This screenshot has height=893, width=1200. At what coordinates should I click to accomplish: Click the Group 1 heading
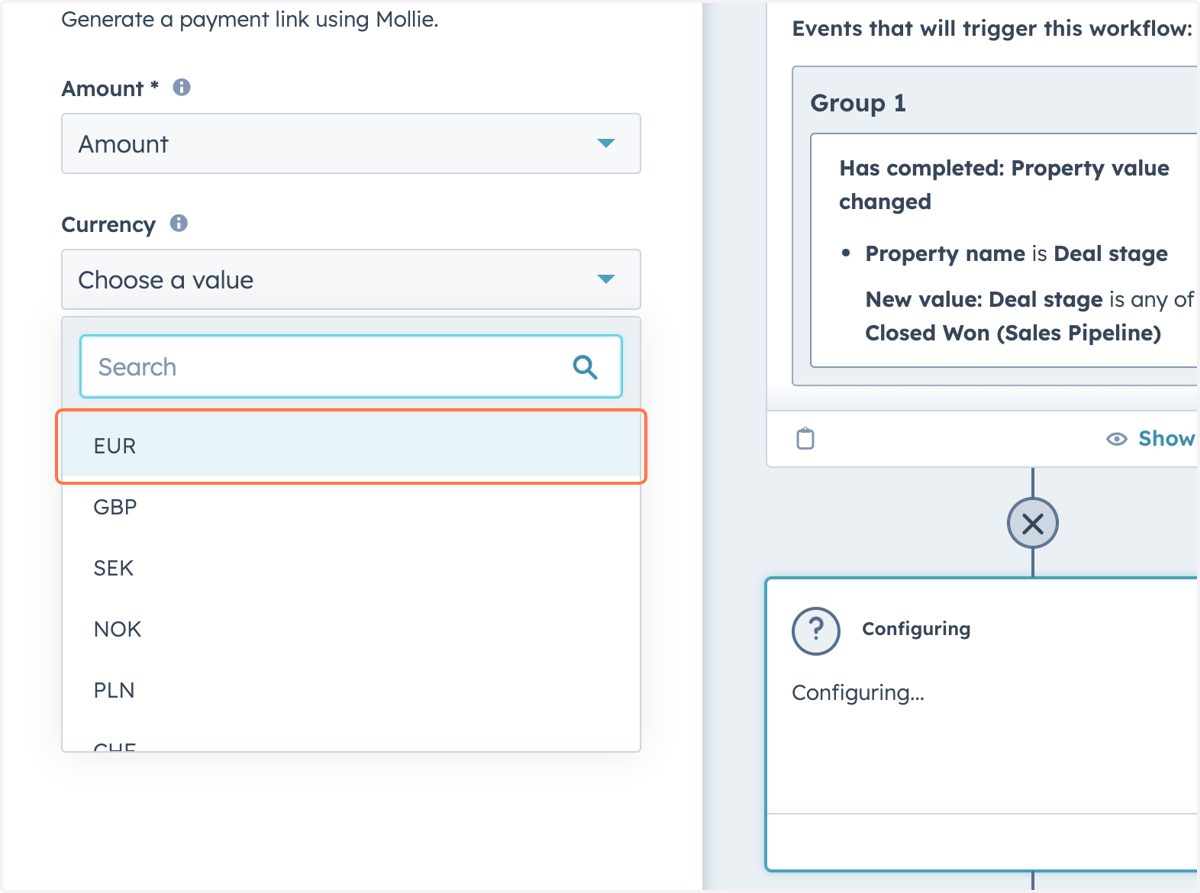pos(858,103)
